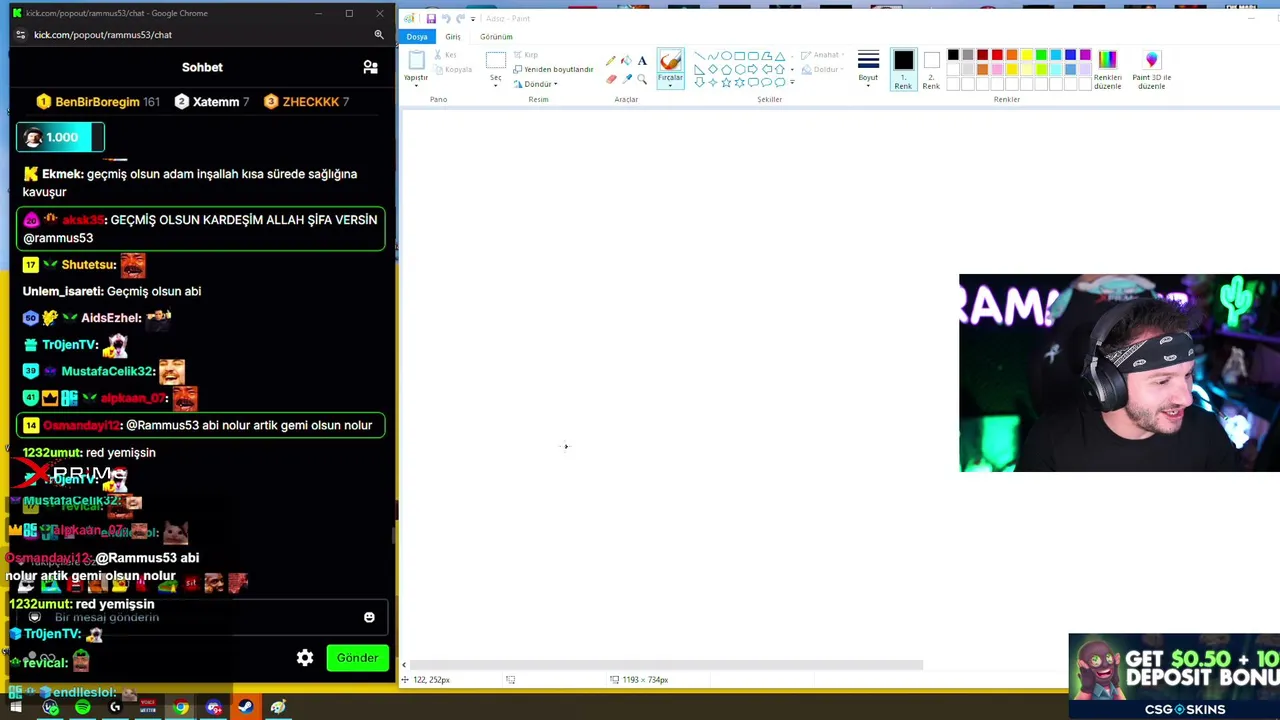Screen dimensions: 1280x720
Task: Expand the shapes gallery more arrow
Action: coord(792,82)
